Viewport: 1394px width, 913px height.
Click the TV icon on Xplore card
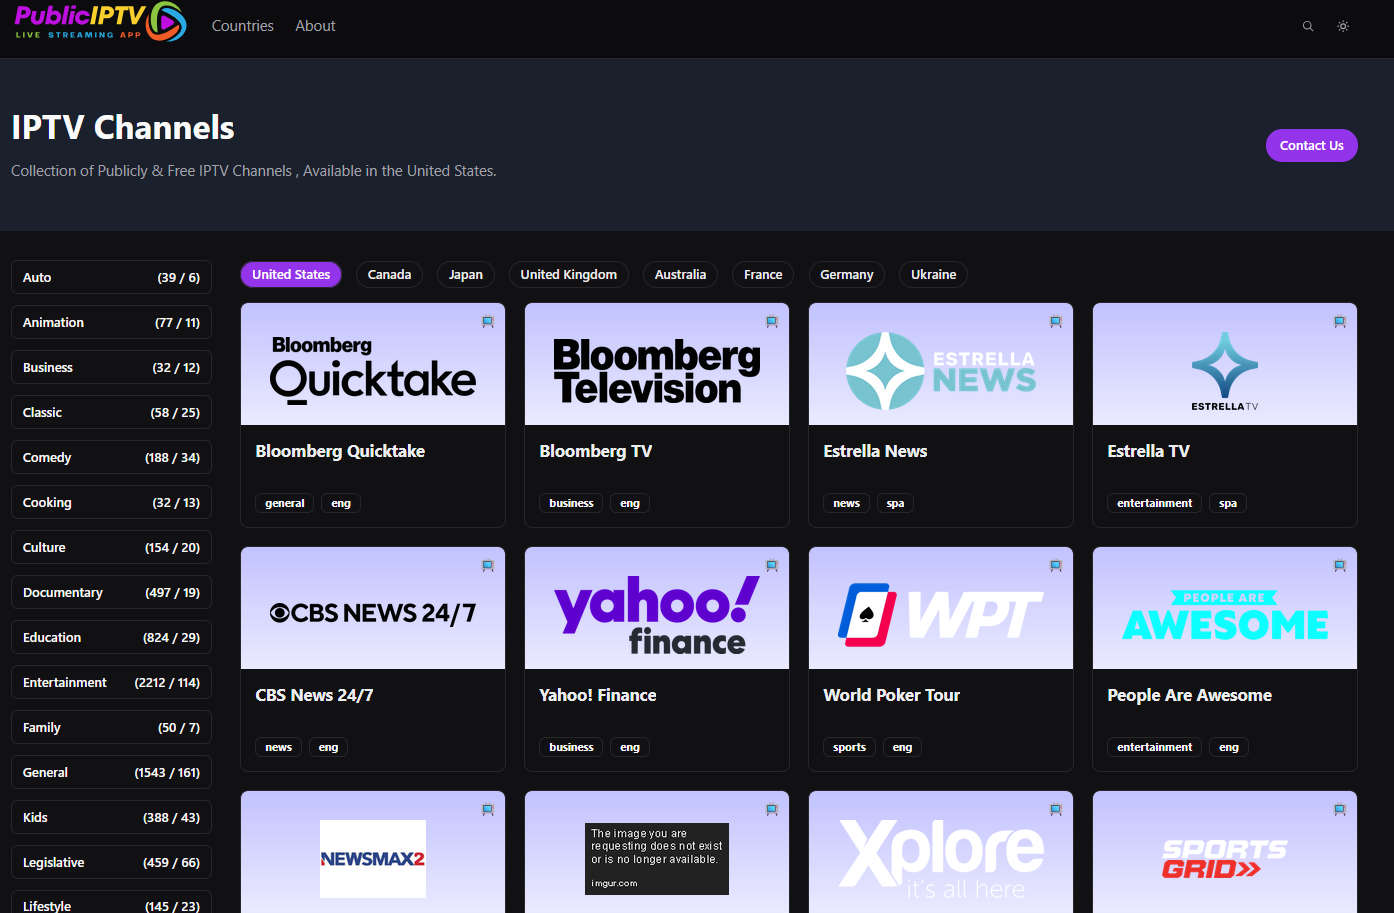1056,810
